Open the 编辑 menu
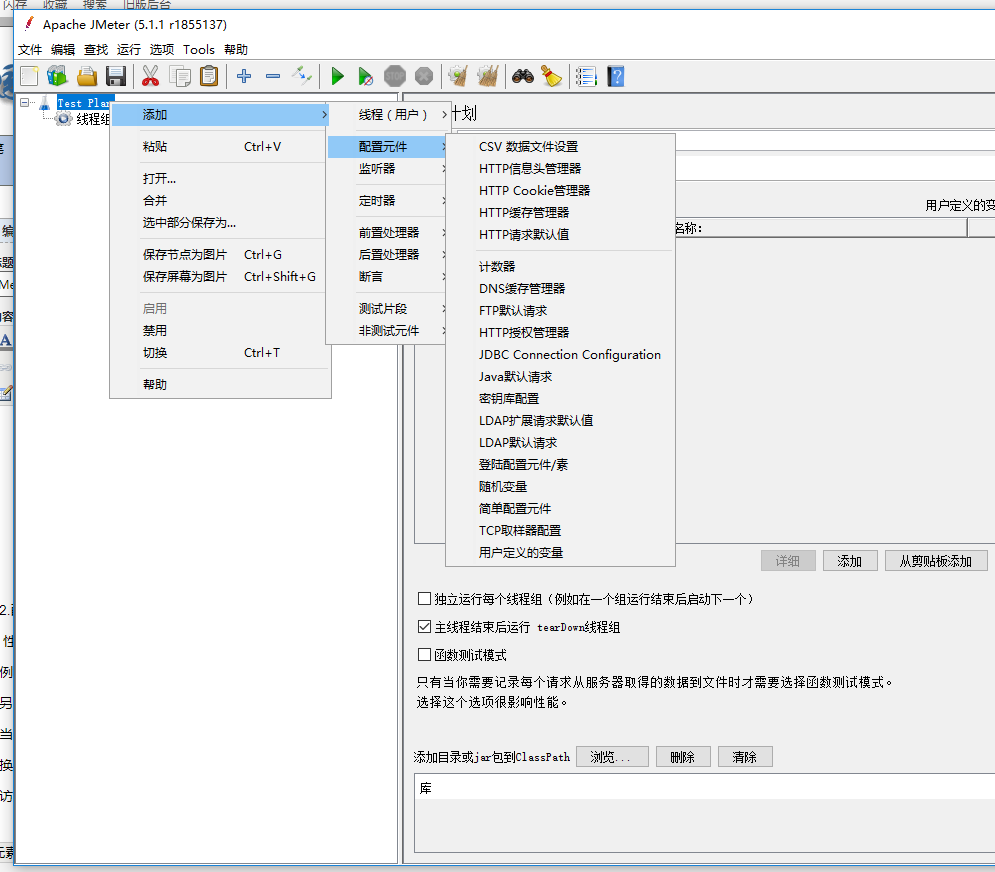 point(63,50)
